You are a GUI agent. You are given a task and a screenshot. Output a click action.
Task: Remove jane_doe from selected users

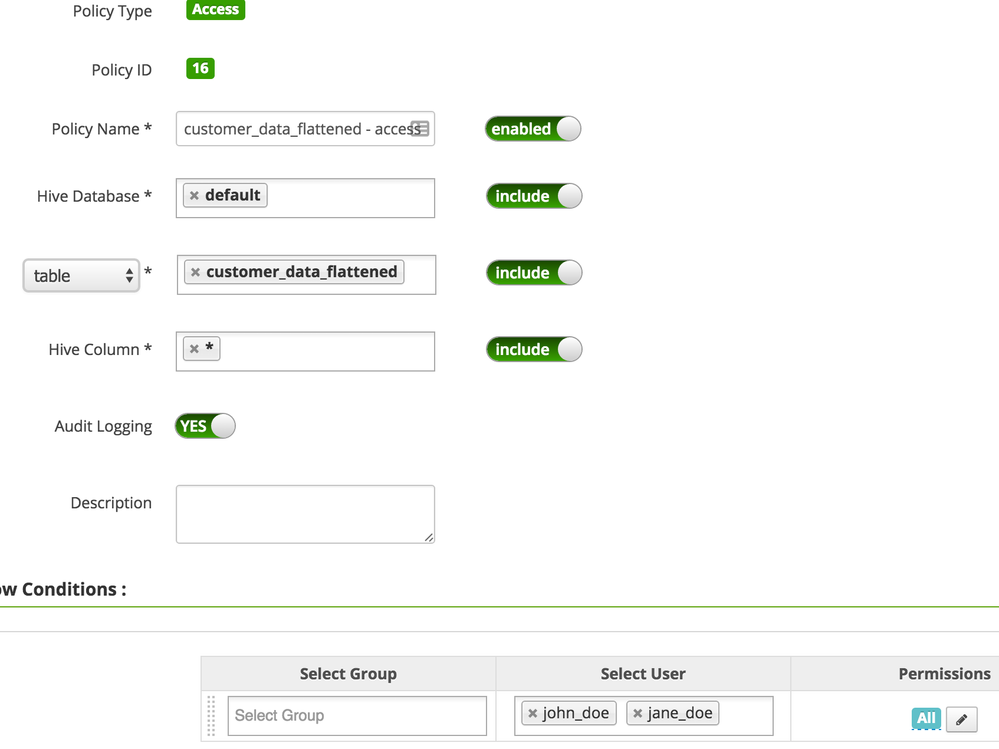click(x=638, y=714)
